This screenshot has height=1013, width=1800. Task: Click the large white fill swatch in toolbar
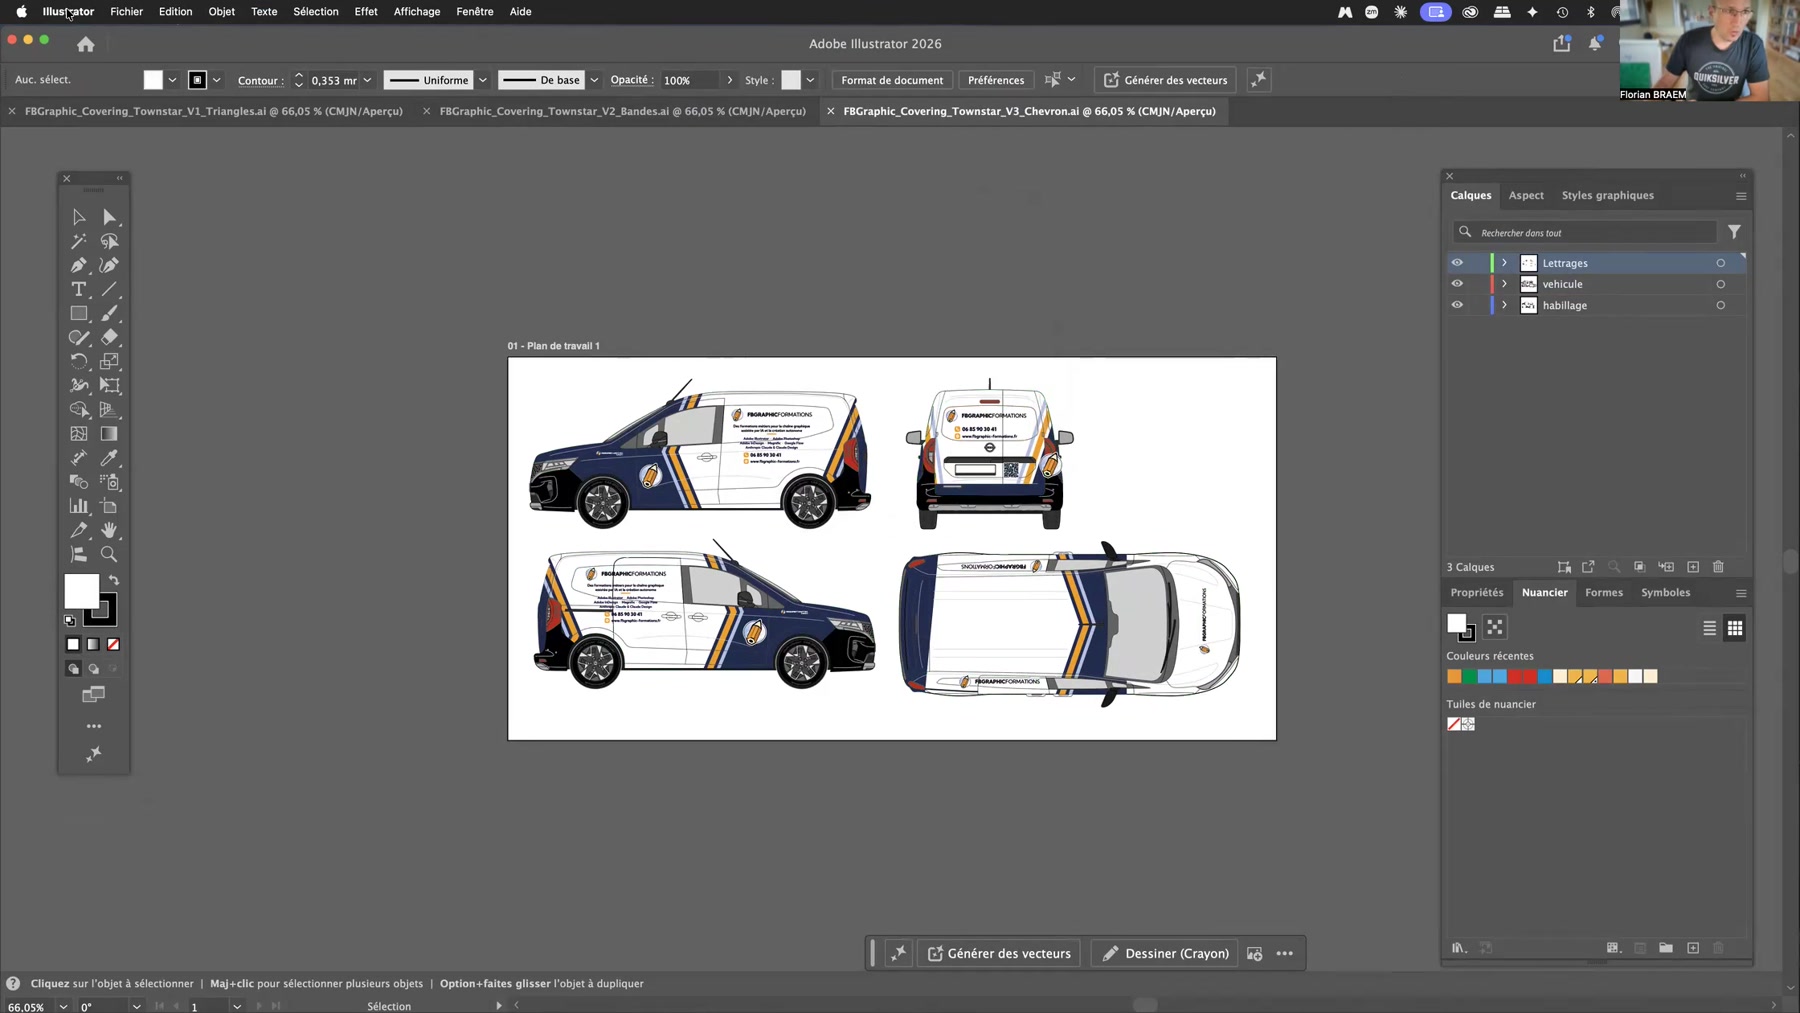(81, 590)
